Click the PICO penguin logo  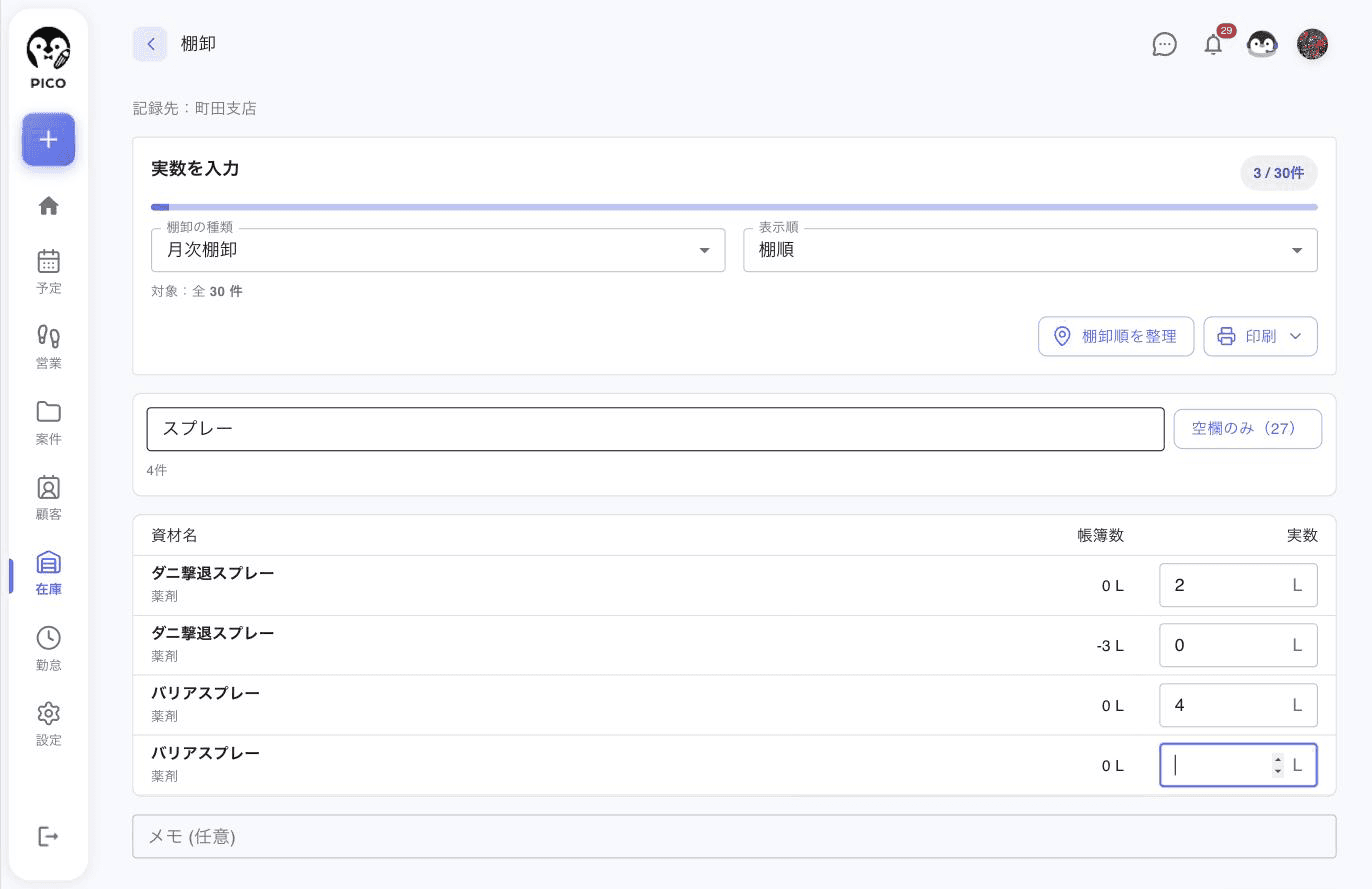click(x=48, y=58)
